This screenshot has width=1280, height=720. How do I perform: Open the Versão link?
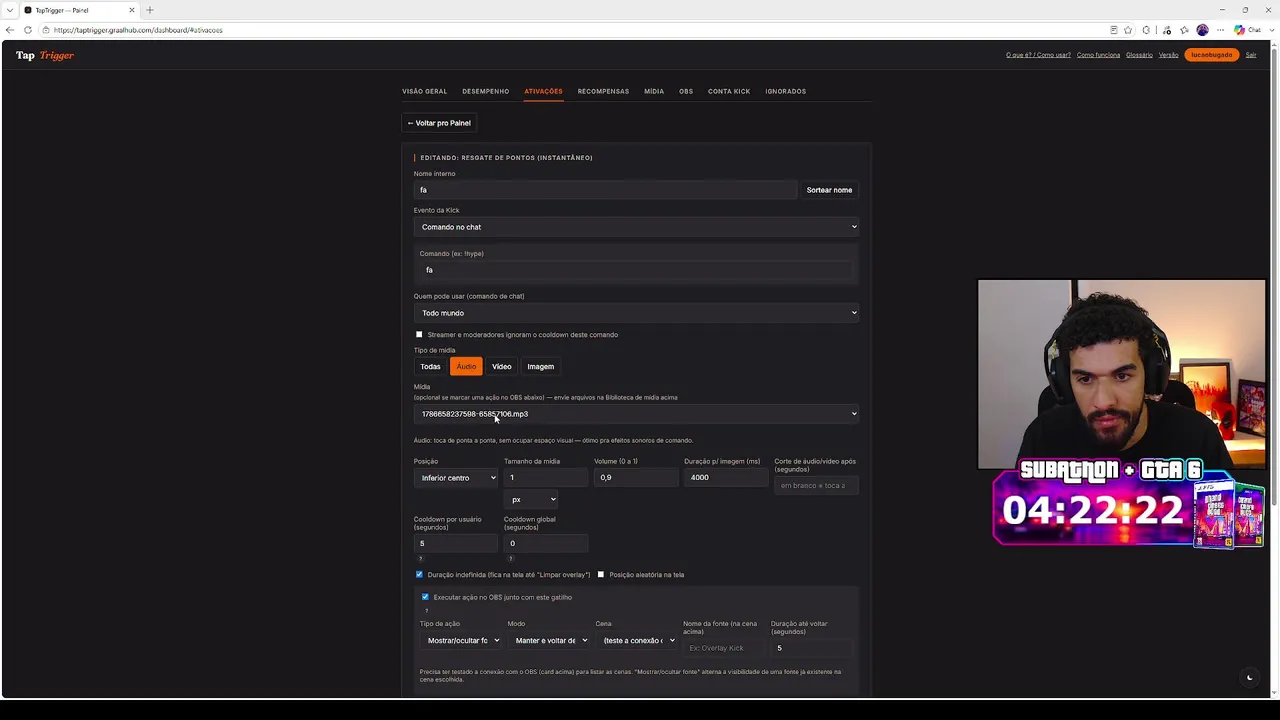point(1168,55)
